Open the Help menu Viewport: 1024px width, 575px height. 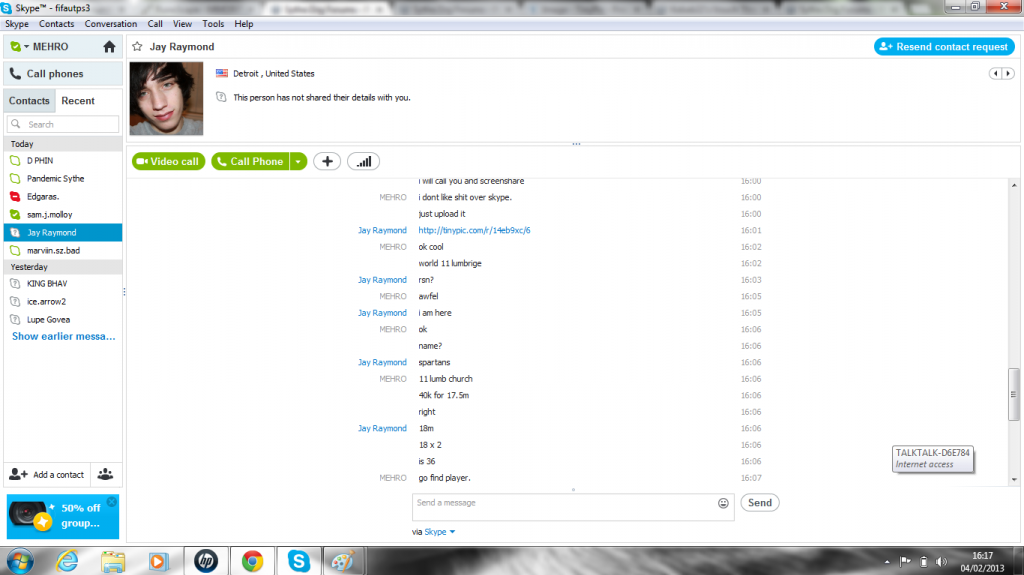click(244, 24)
